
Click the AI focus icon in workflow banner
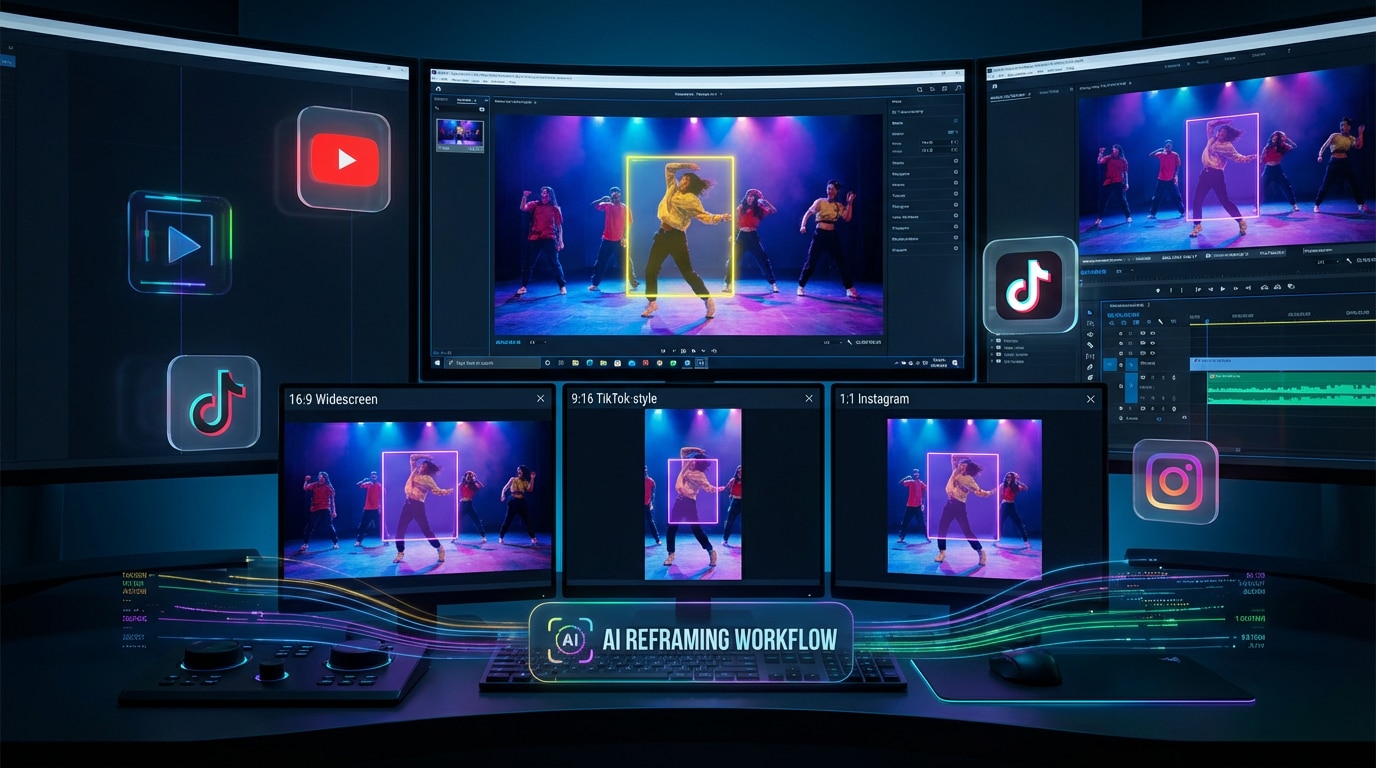click(569, 640)
